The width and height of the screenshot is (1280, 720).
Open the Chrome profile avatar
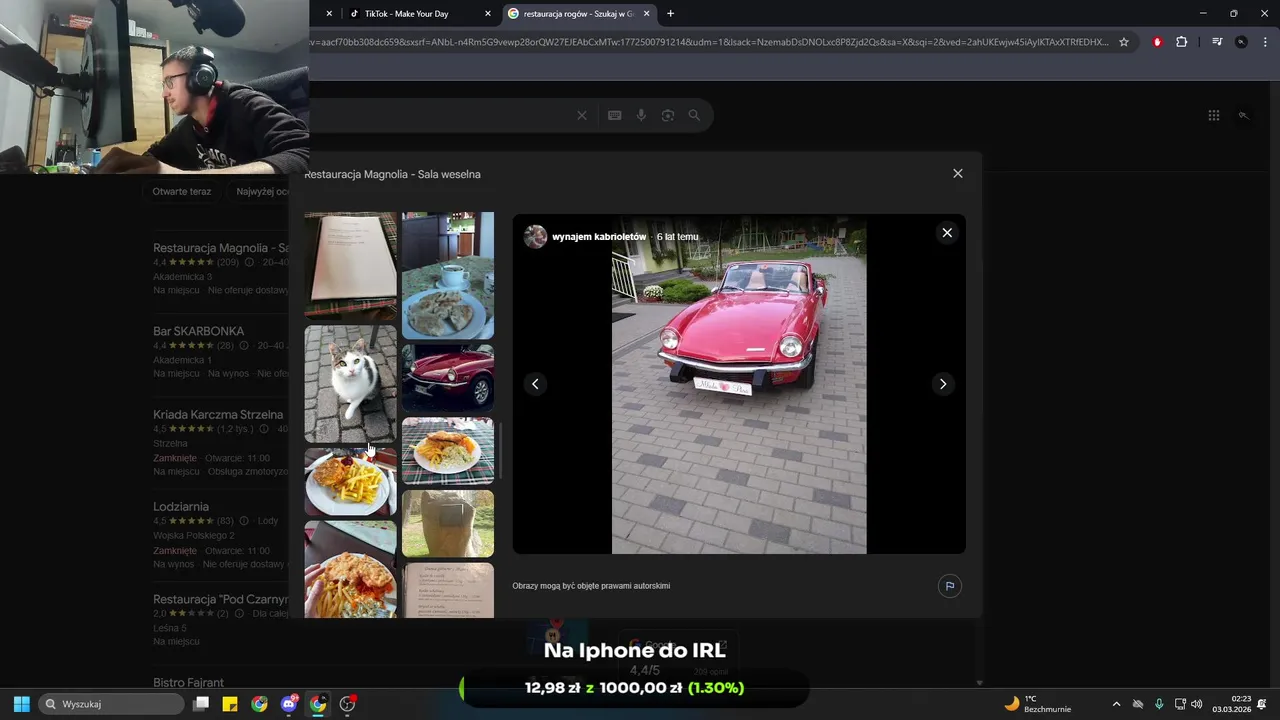[1241, 42]
